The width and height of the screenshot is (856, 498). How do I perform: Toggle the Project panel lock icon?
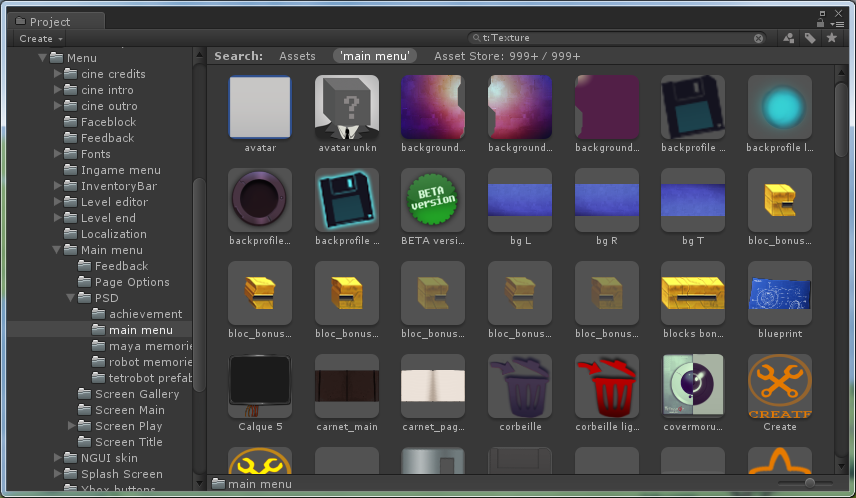click(x=820, y=23)
